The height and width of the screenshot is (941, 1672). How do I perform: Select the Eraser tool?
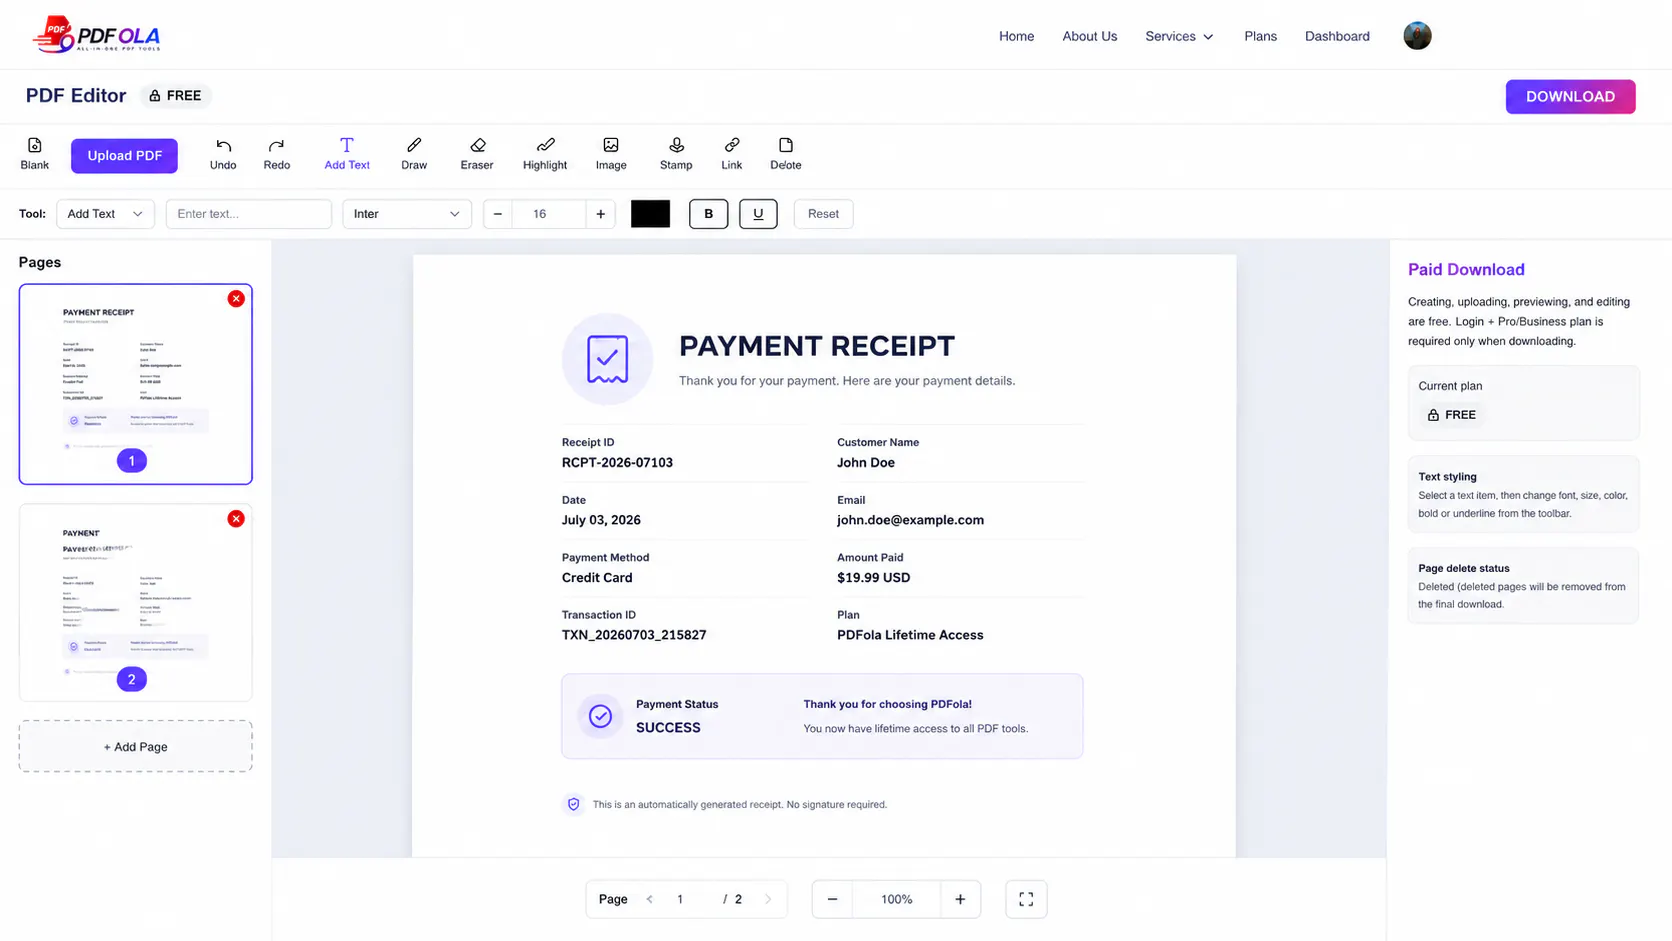[477, 154]
